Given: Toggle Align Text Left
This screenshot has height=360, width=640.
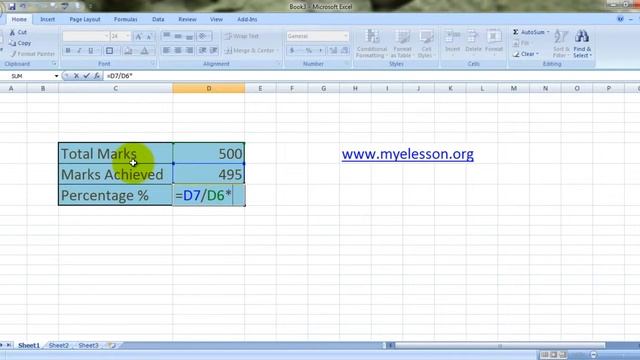Looking at the screenshot, I should pos(167,51).
